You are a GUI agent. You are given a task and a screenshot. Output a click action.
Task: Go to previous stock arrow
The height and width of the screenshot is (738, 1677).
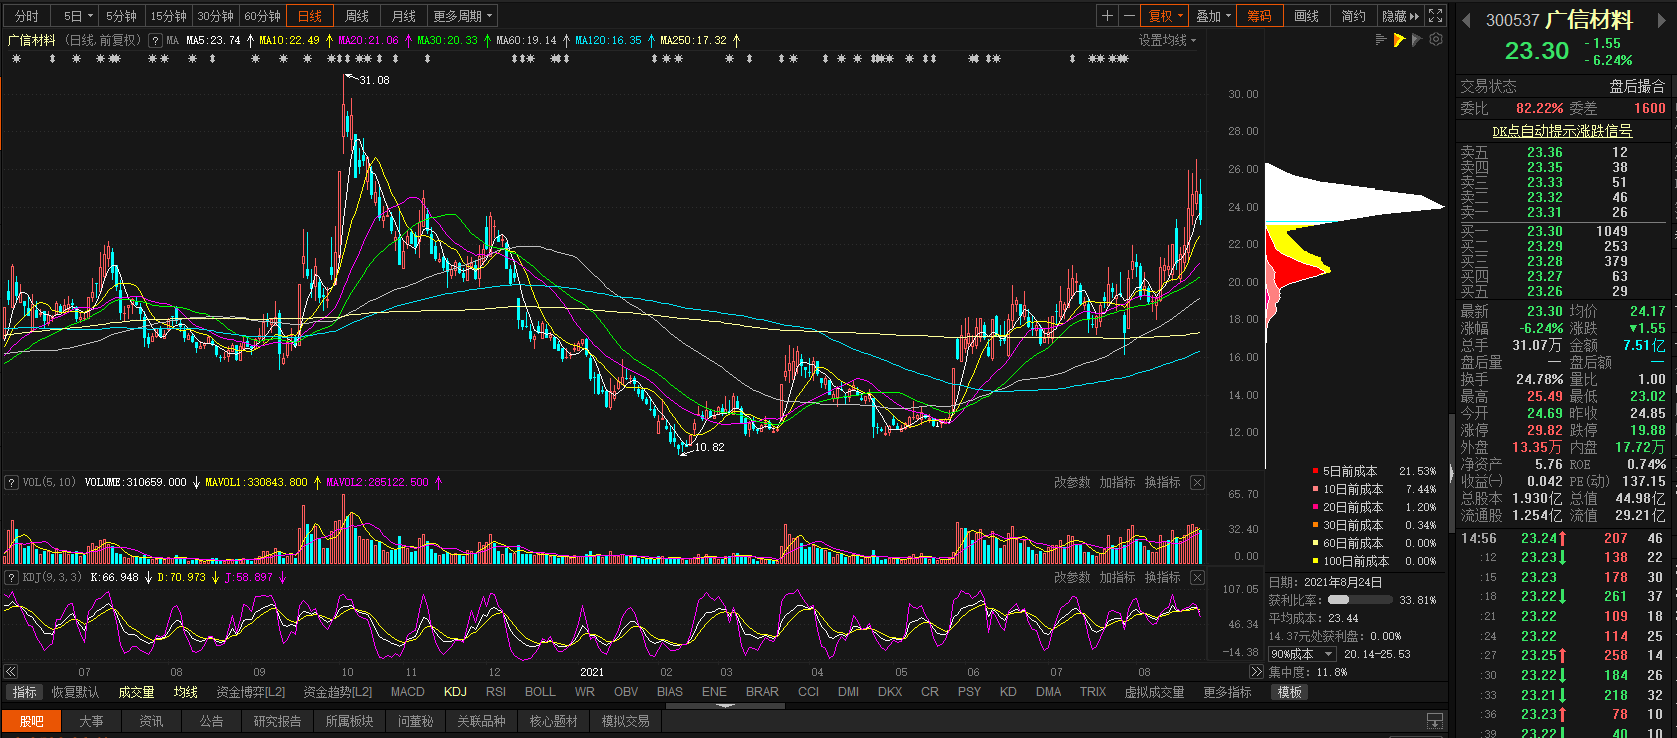1466,20
